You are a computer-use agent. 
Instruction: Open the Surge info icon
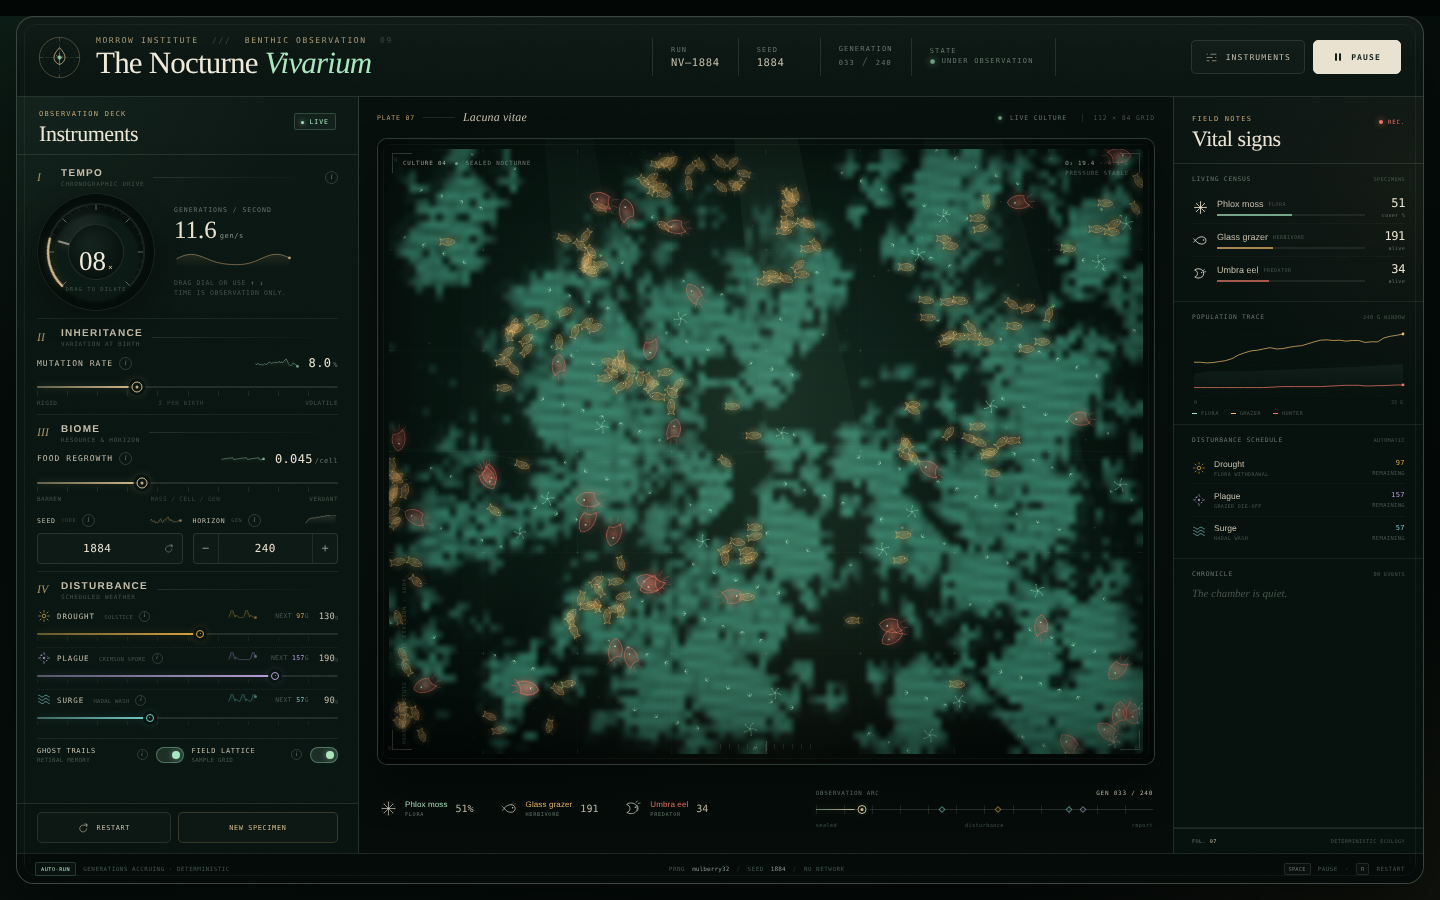140,700
